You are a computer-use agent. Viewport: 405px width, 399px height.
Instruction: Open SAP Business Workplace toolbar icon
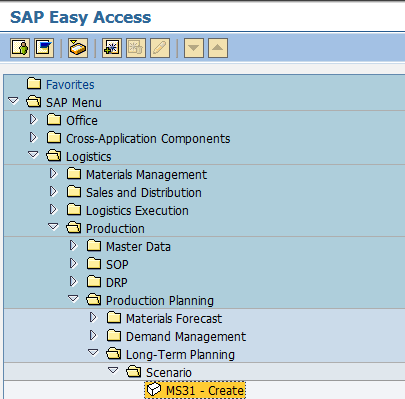[78, 48]
